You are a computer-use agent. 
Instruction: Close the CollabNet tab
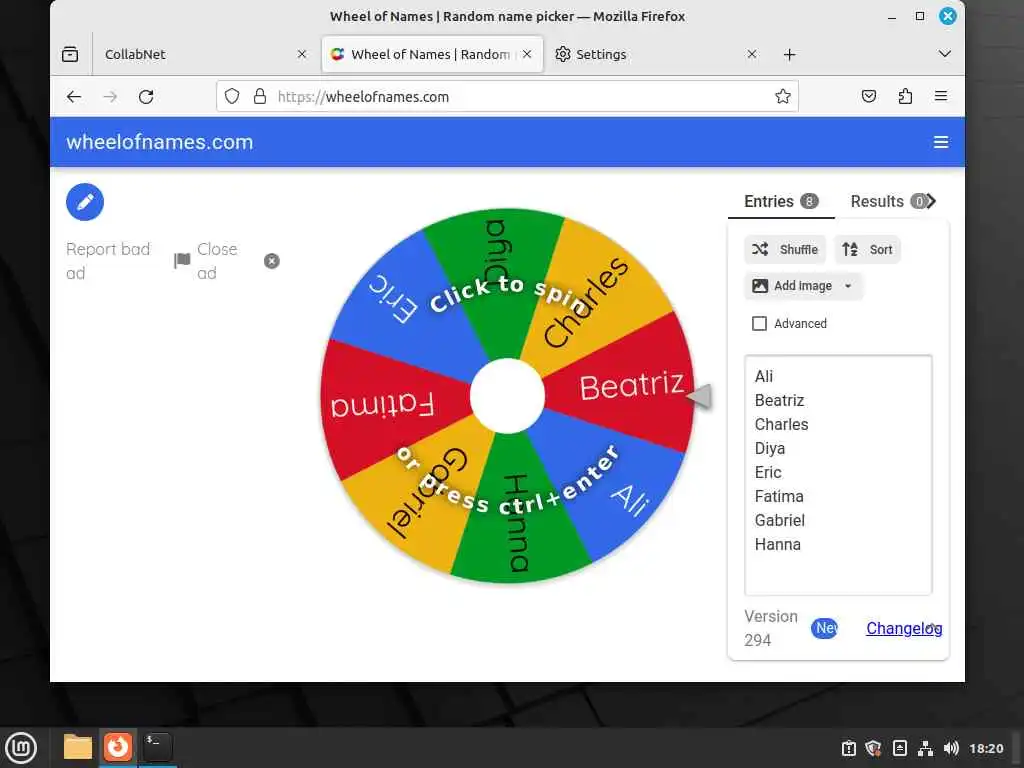302,54
